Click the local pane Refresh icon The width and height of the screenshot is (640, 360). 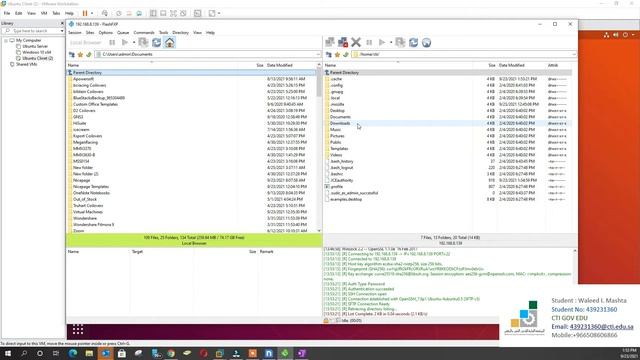156,42
